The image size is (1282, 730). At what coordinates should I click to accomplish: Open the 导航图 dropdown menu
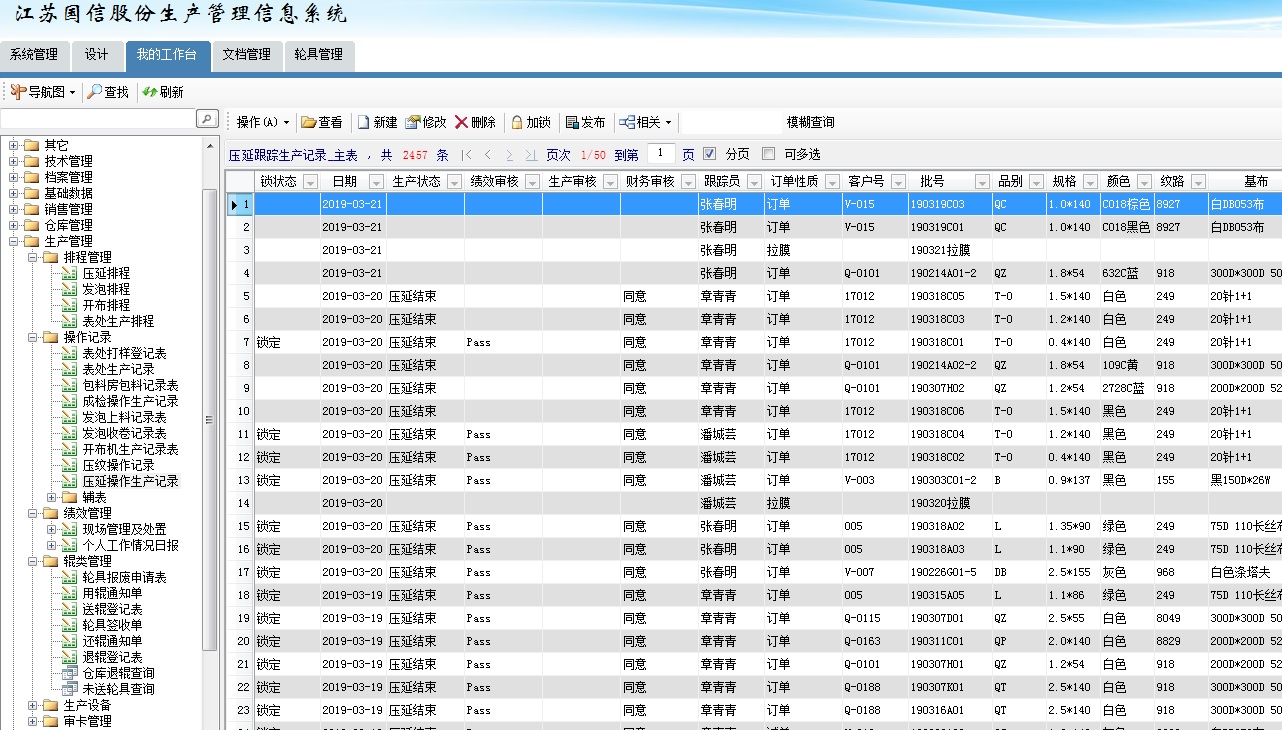(x=44, y=92)
